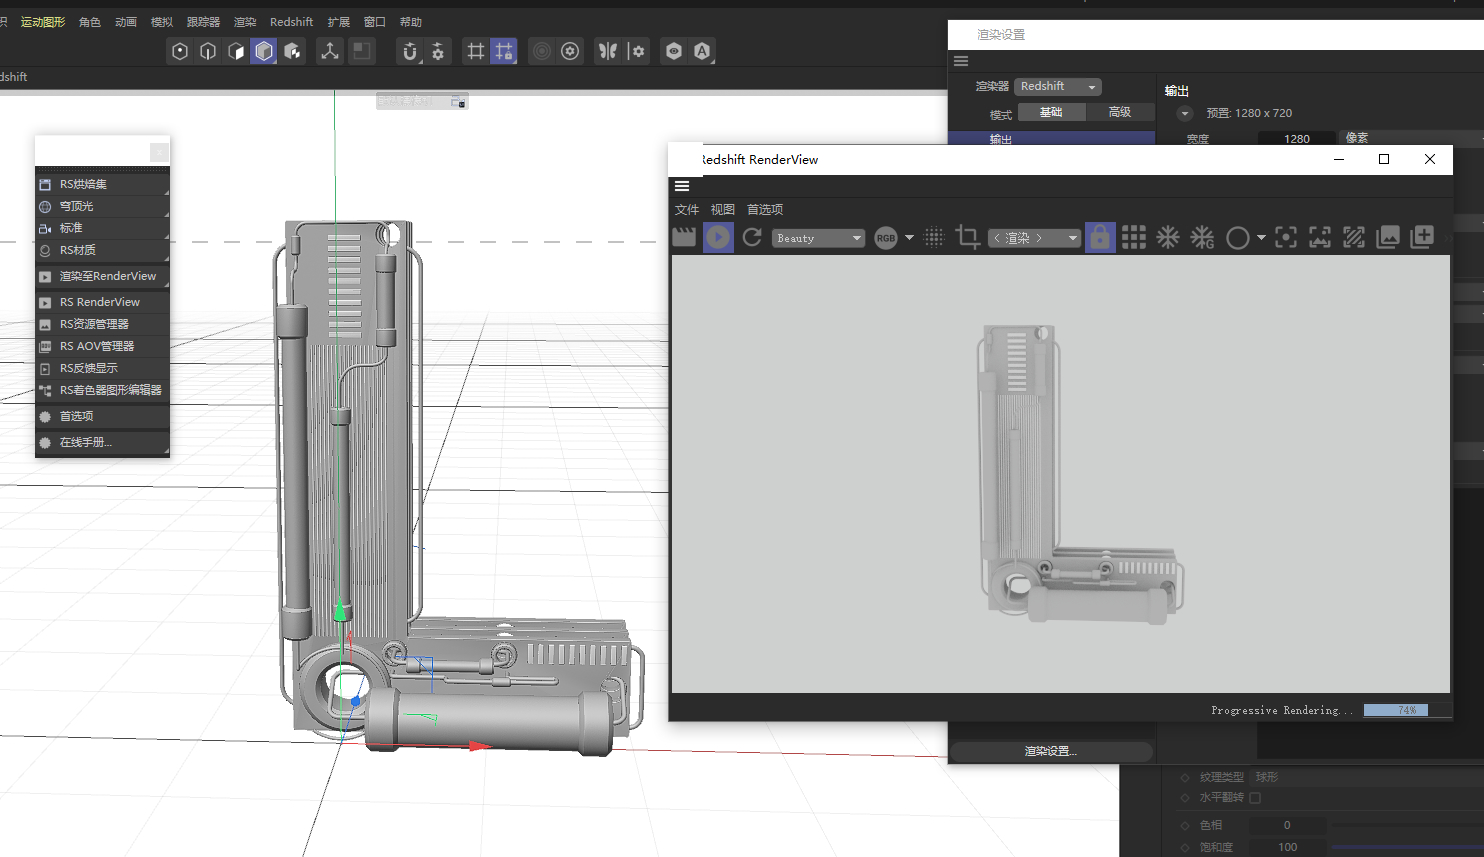Viewport: 1484px width, 857px height.
Task: Click refresh render icon in RenderView
Action: 752,237
